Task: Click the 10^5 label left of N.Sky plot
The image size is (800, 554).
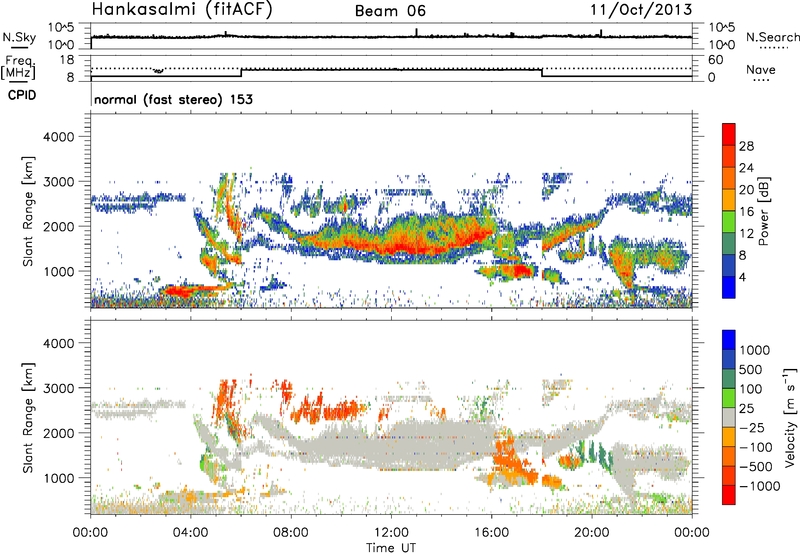Action: tap(61, 28)
